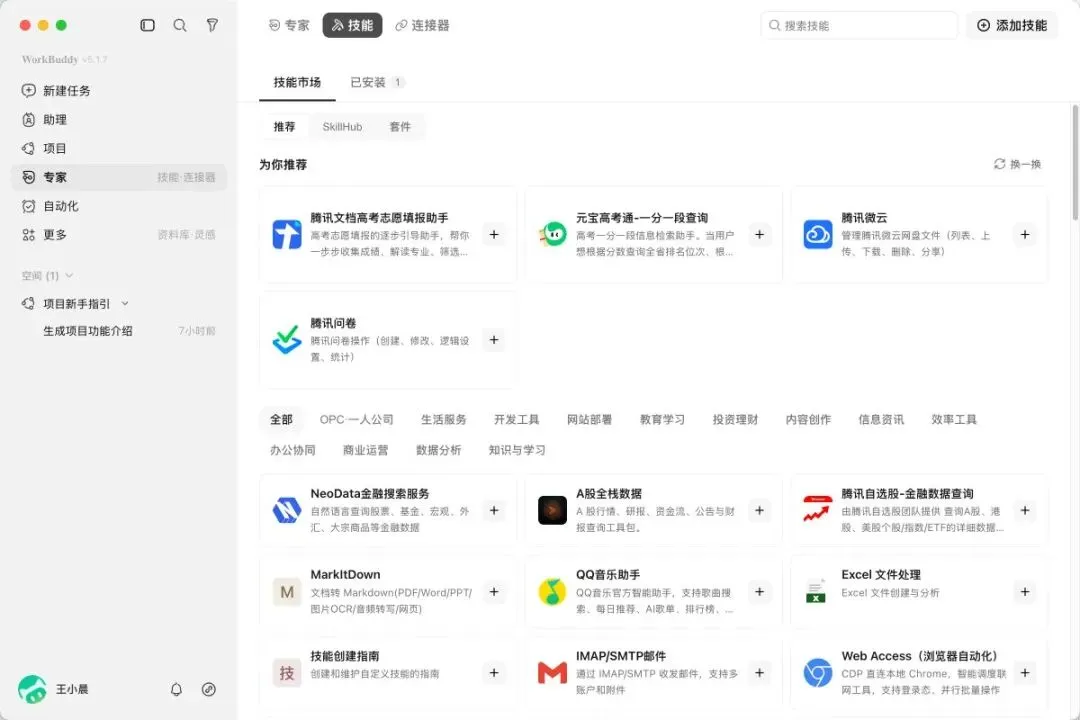Click the 腾讯自选股 chart icon
This screenshot has width=1080, height=720.
click(x=818, y=511)
